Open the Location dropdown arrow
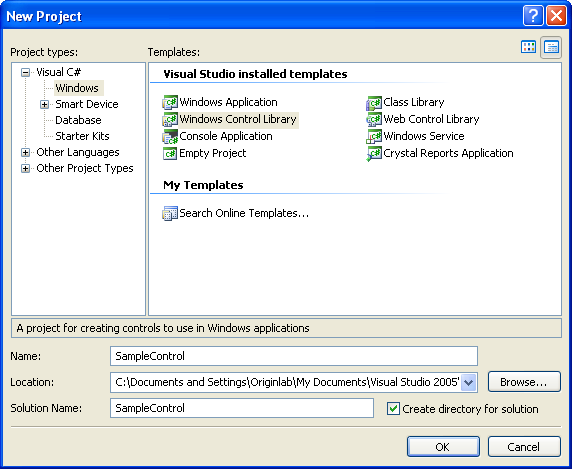 tap(469, 382)
